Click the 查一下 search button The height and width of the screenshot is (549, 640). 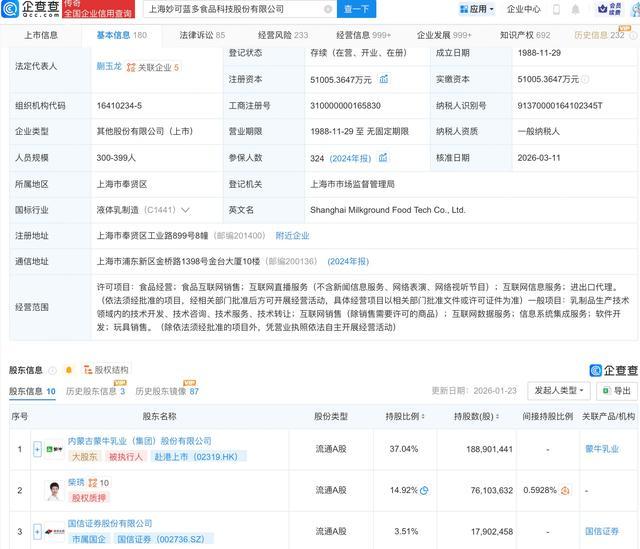(x=355, y=9)
